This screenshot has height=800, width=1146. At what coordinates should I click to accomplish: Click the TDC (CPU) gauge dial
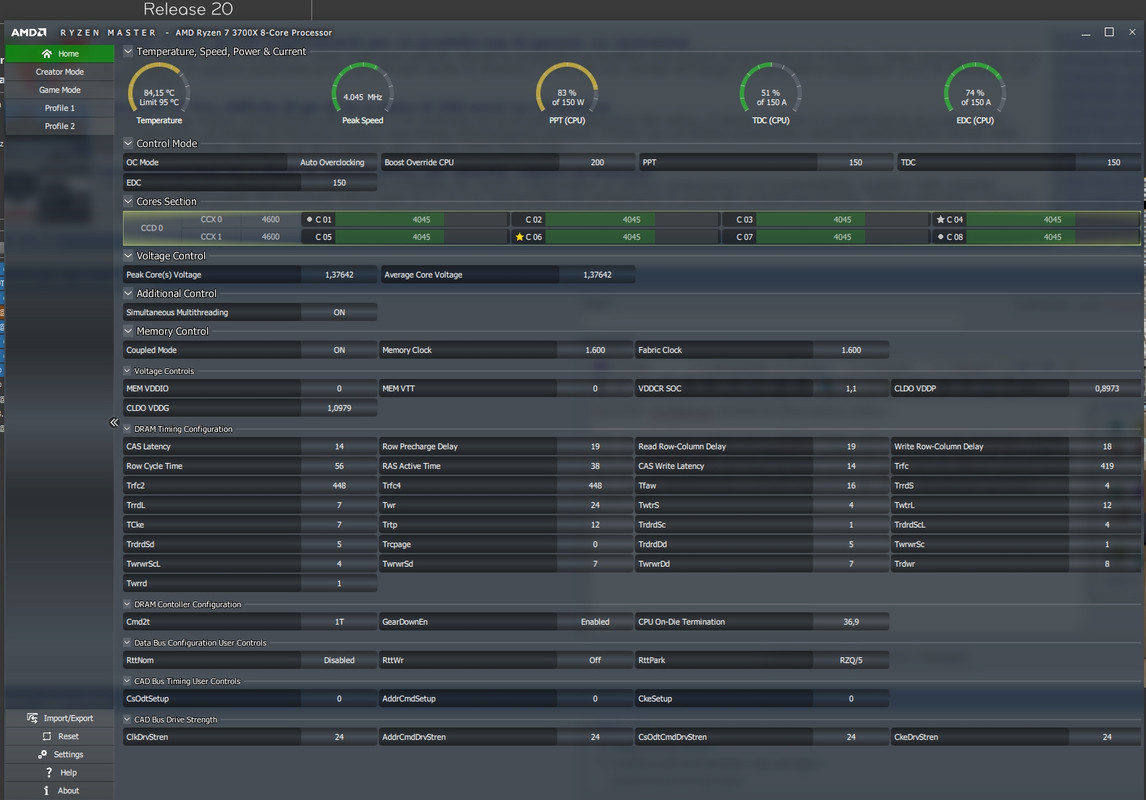coord(770,90)
